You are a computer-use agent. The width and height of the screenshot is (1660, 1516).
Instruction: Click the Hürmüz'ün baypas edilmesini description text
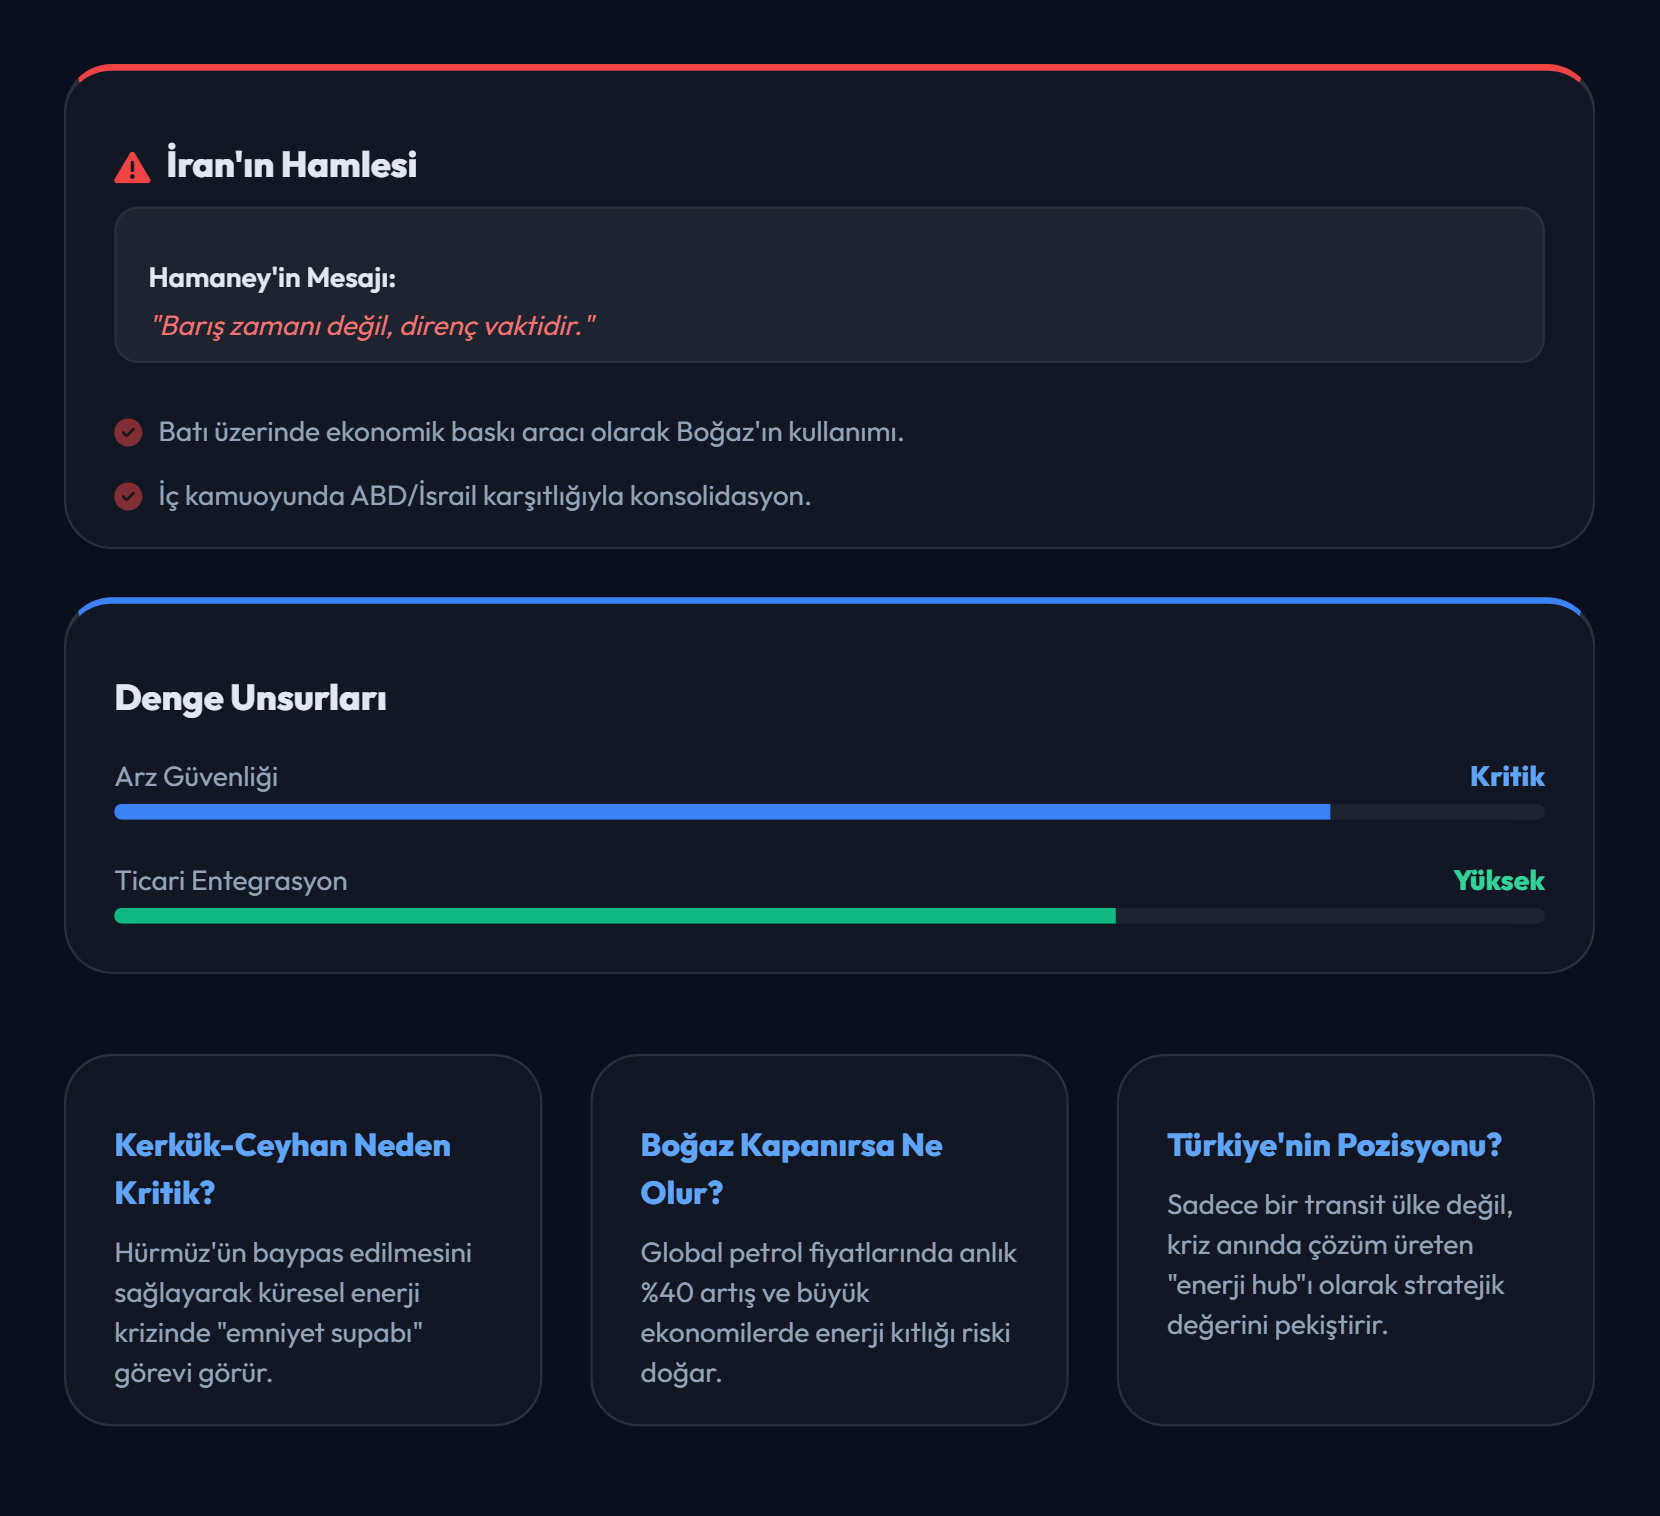pyautogui.click(x=293, y=1312)
